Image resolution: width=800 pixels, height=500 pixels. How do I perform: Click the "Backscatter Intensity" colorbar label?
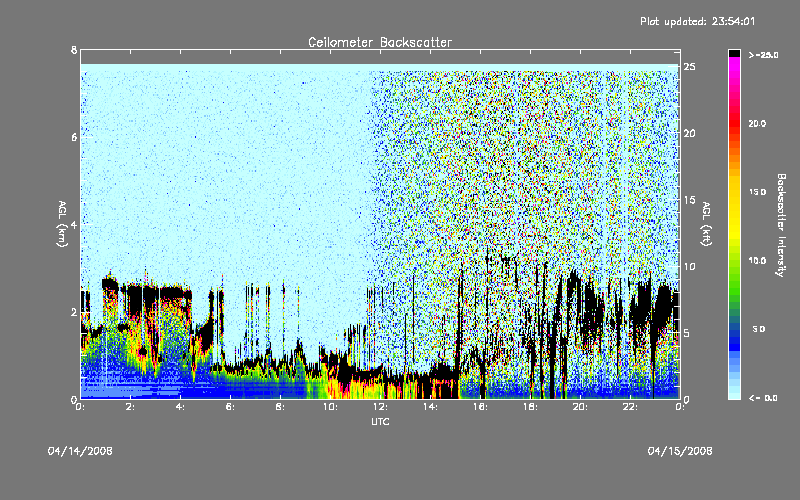coord(781,225)
